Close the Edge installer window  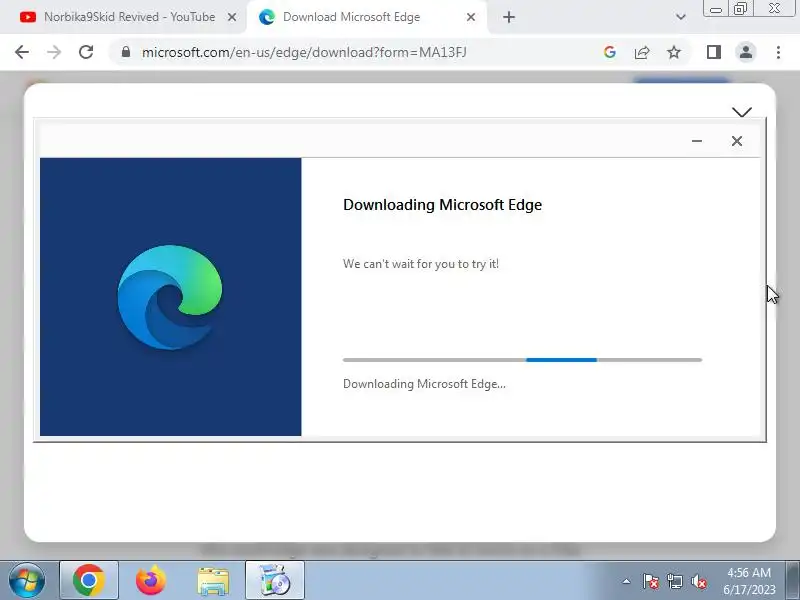click(x=737, y=141)
